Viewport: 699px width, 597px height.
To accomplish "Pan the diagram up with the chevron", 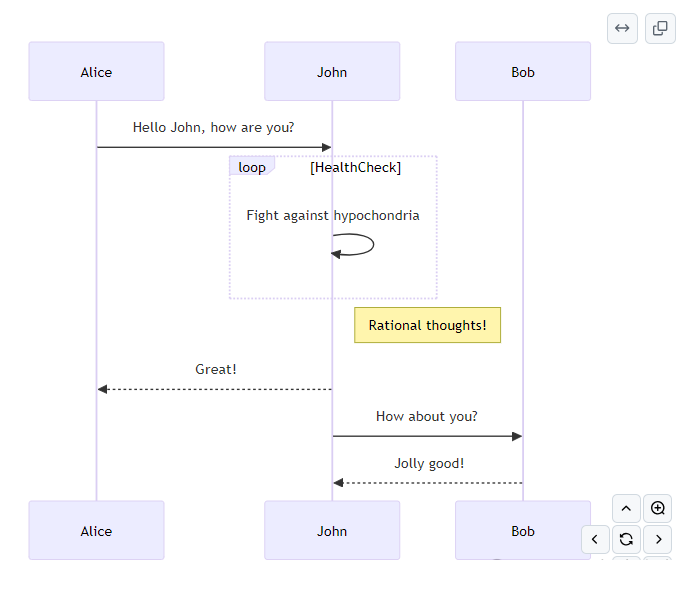I will (x=626, y=508).
